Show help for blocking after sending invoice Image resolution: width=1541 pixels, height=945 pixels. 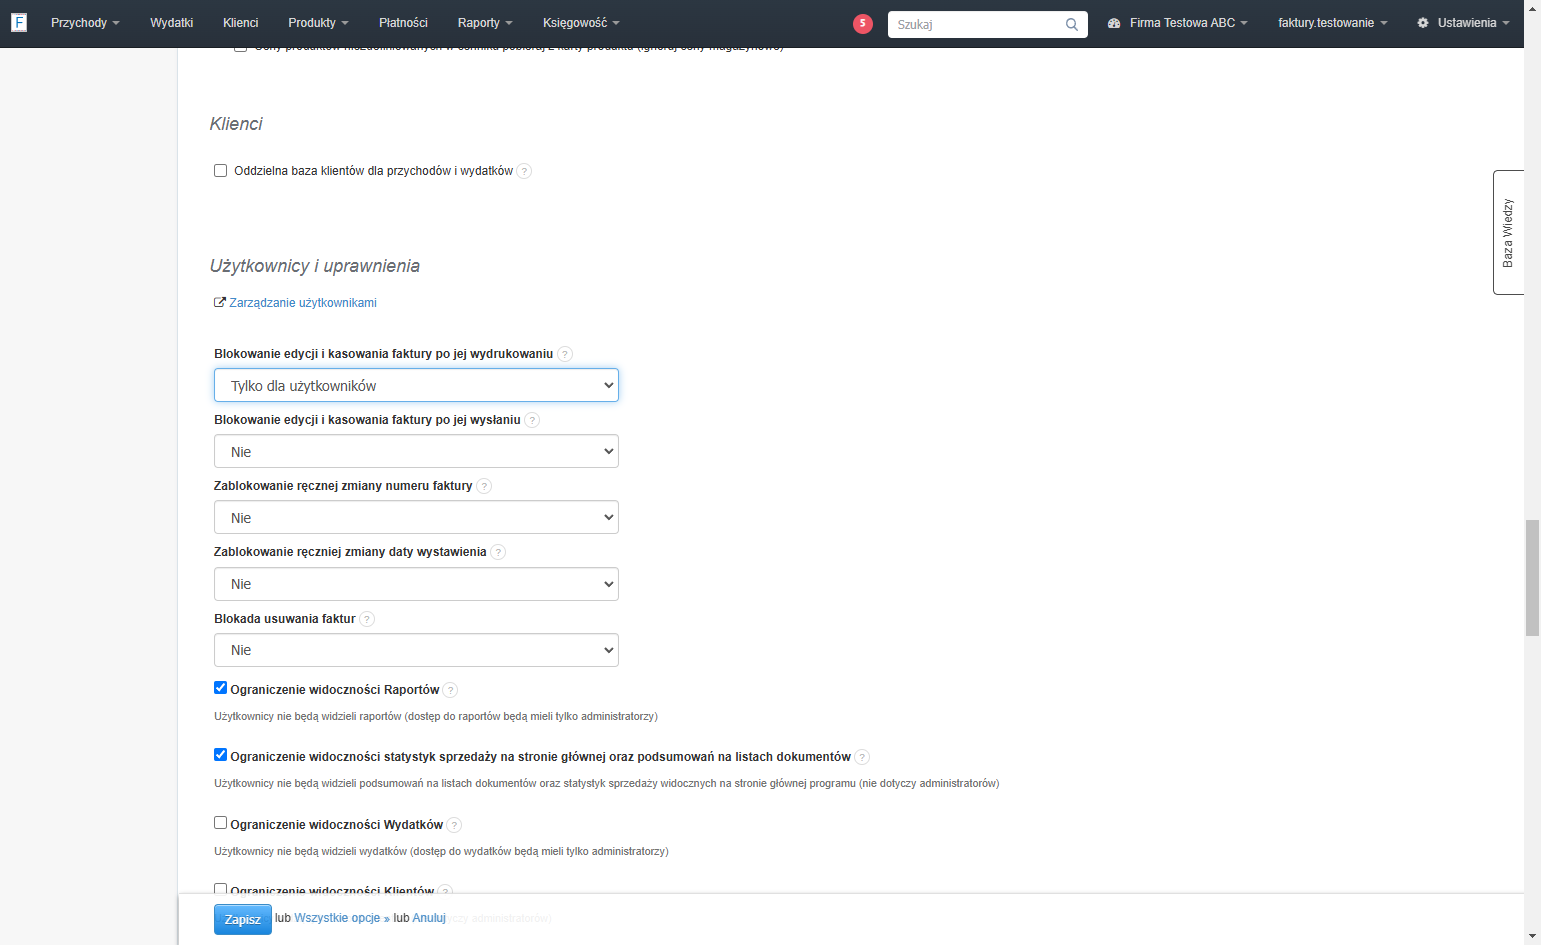[x=532, y=420]
